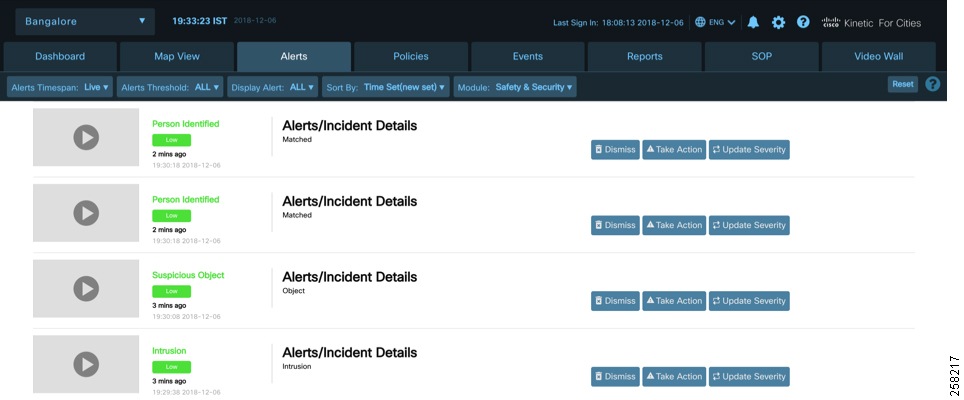Open the settings gear icon
Image resolution: width=964 pixels, height=400 pixels.
coord(778,22)
